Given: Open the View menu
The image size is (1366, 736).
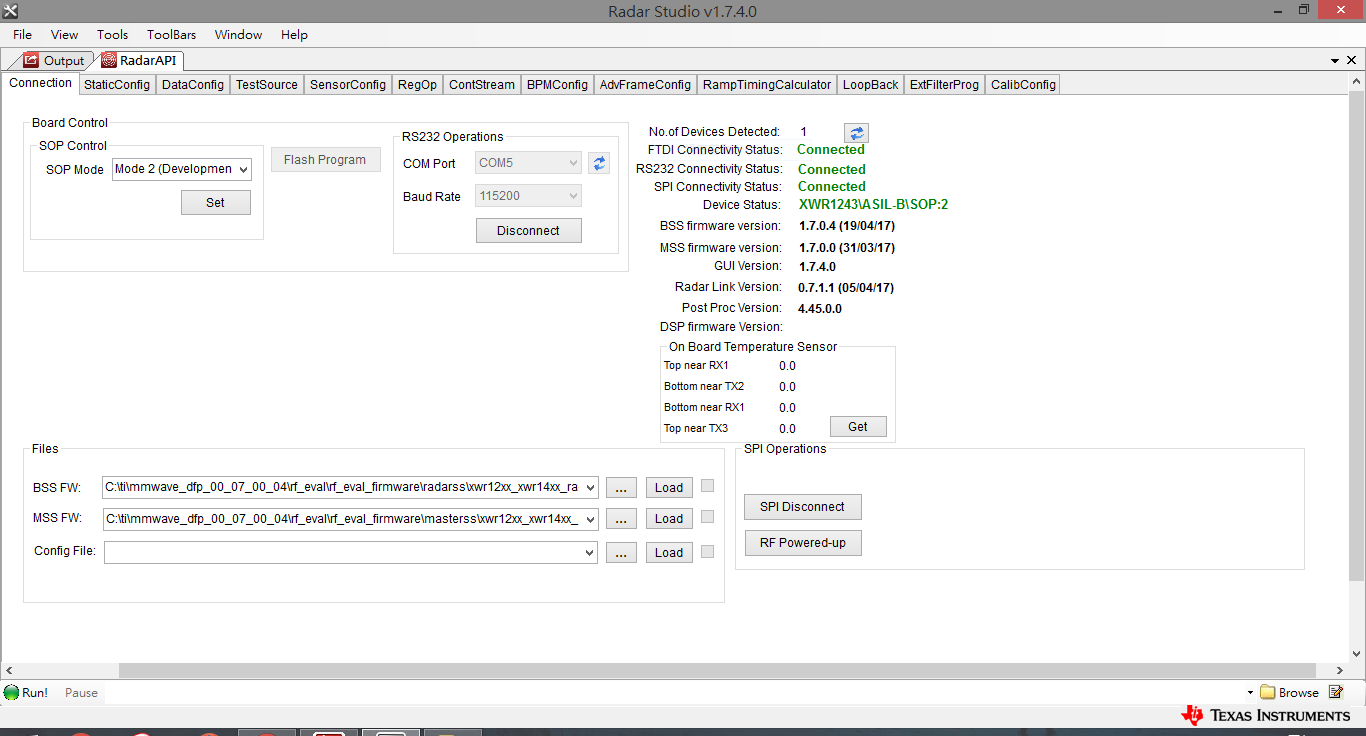Looking at the screenshot, I should [x=64, y=34].
